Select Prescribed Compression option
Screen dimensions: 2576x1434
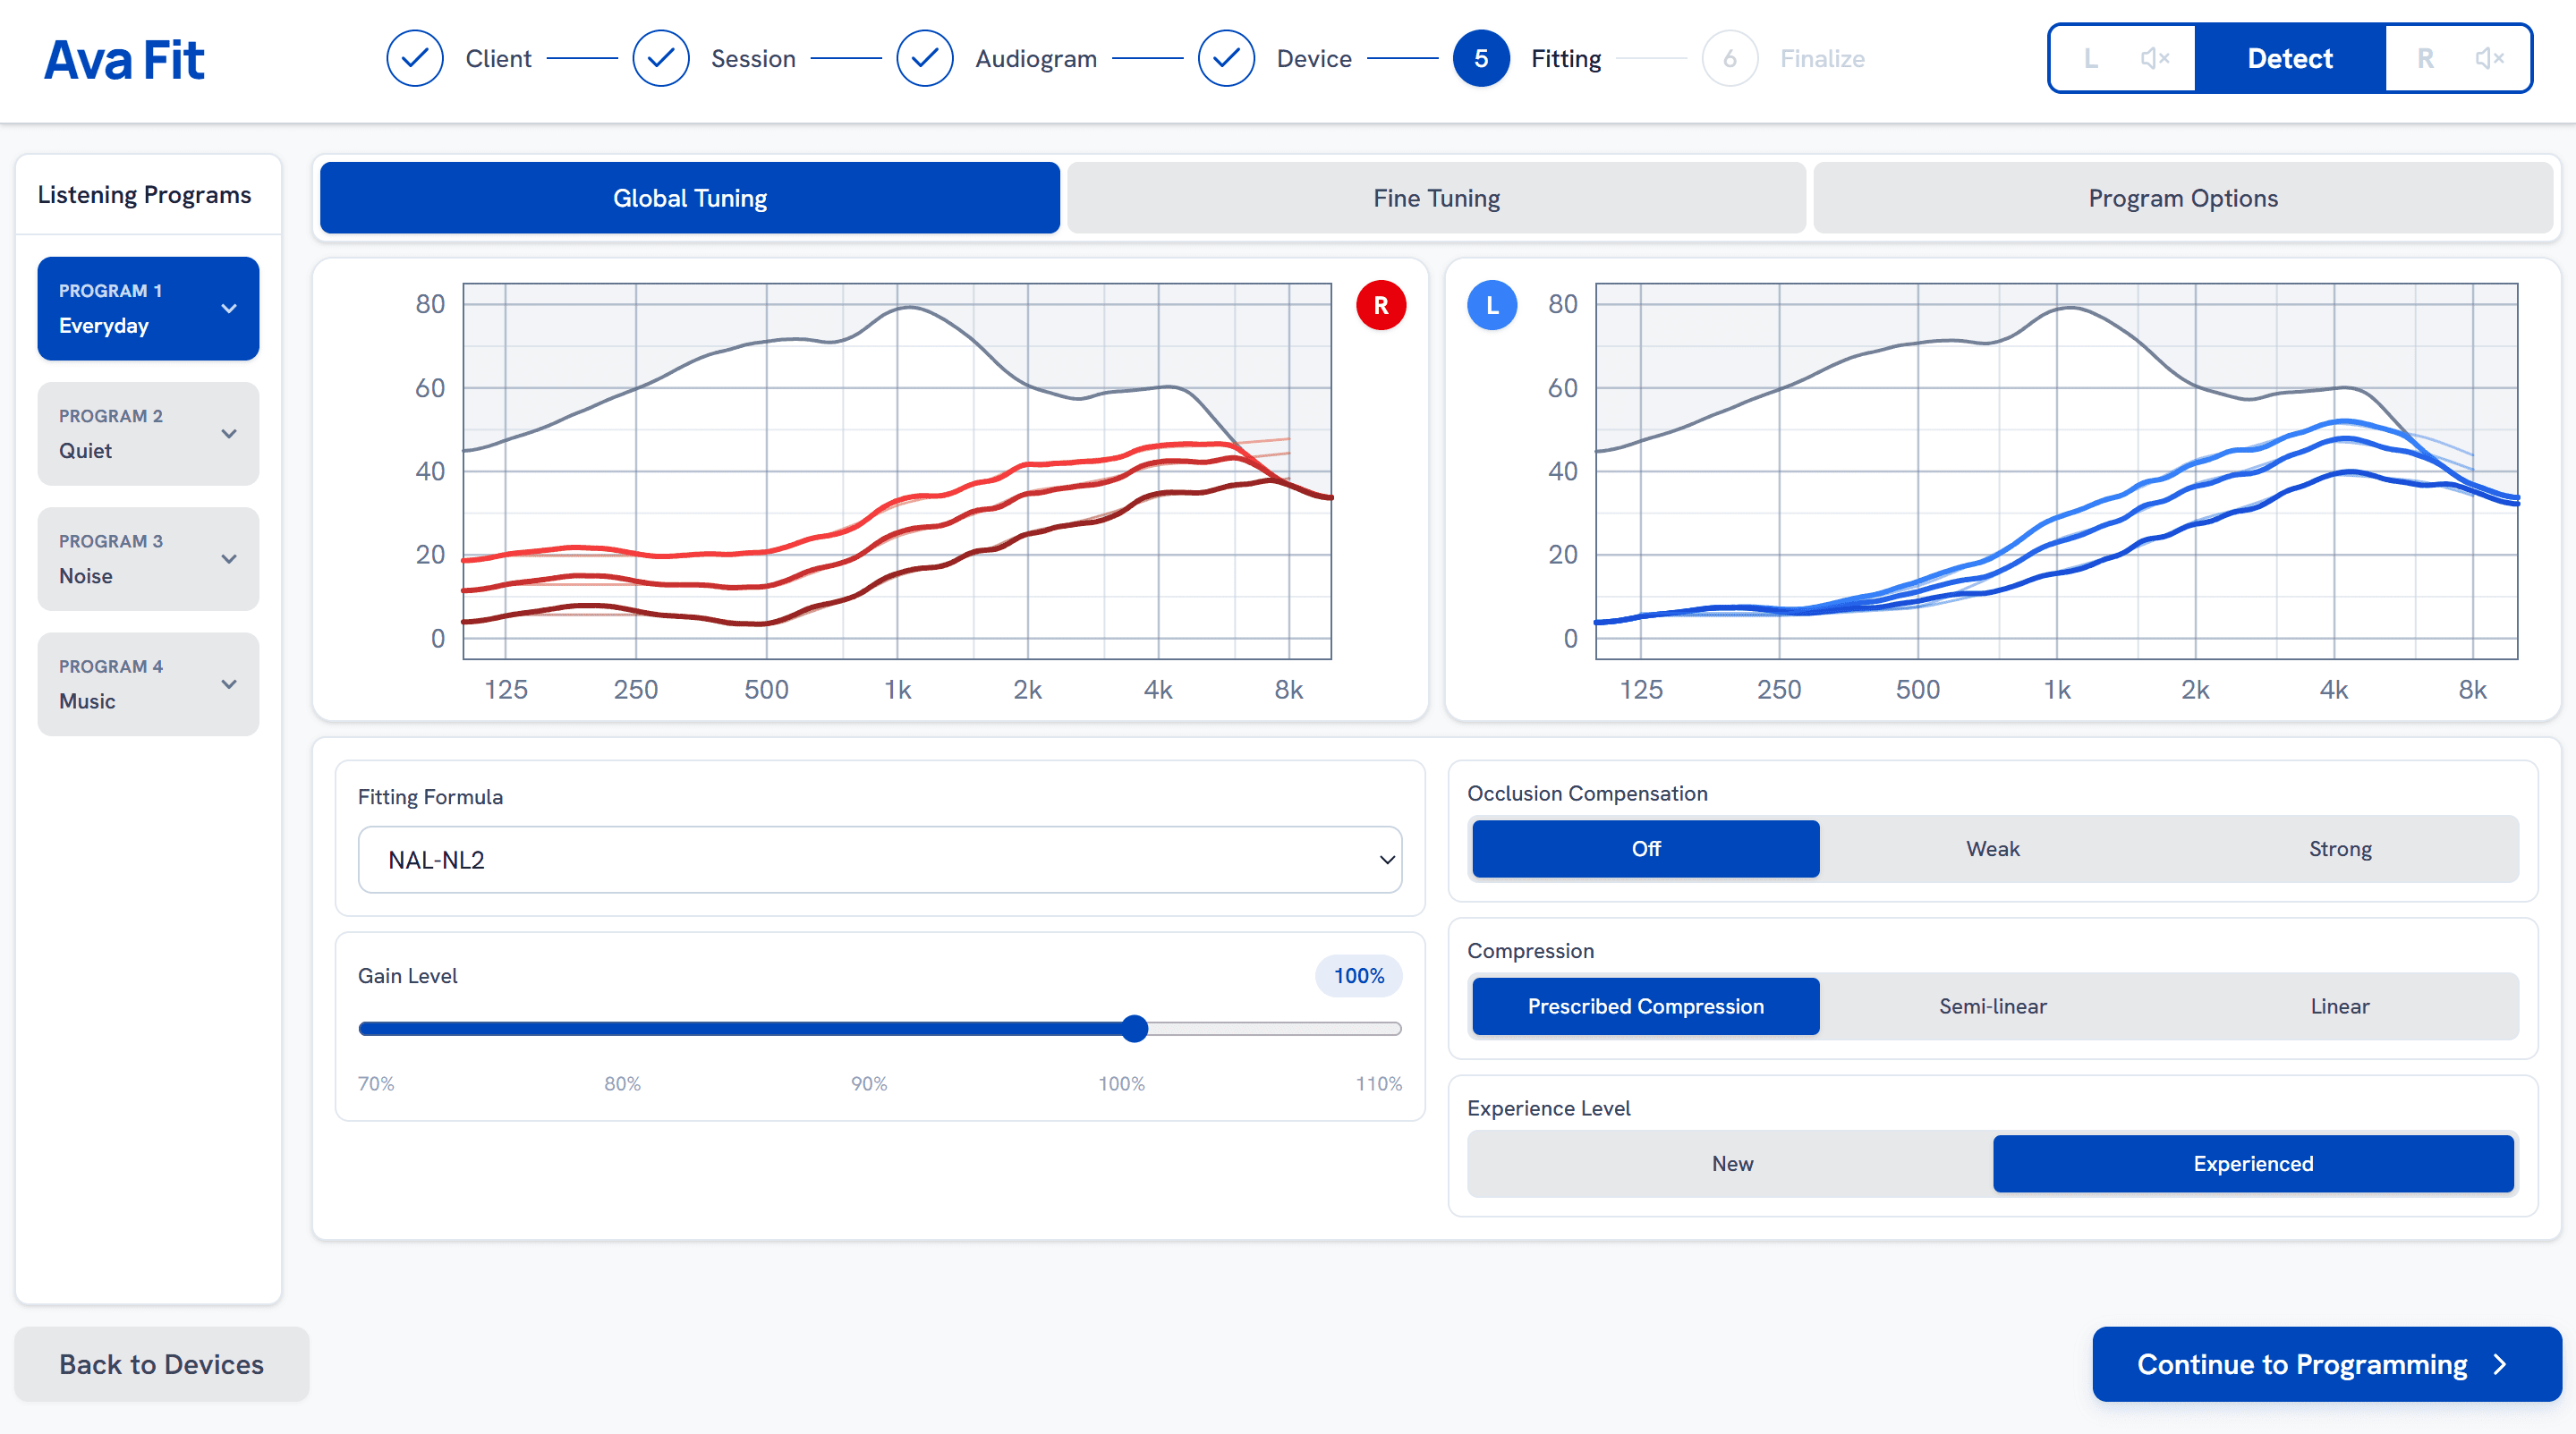click(x=1646, y=1006)
